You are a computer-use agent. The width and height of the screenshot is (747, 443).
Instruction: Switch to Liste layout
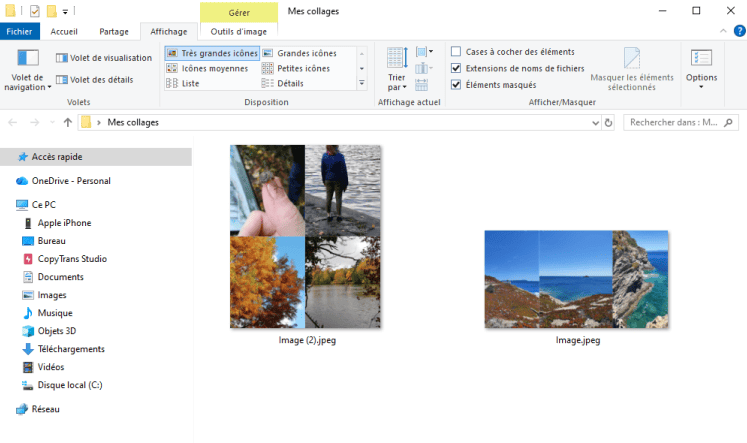[182, 83]
